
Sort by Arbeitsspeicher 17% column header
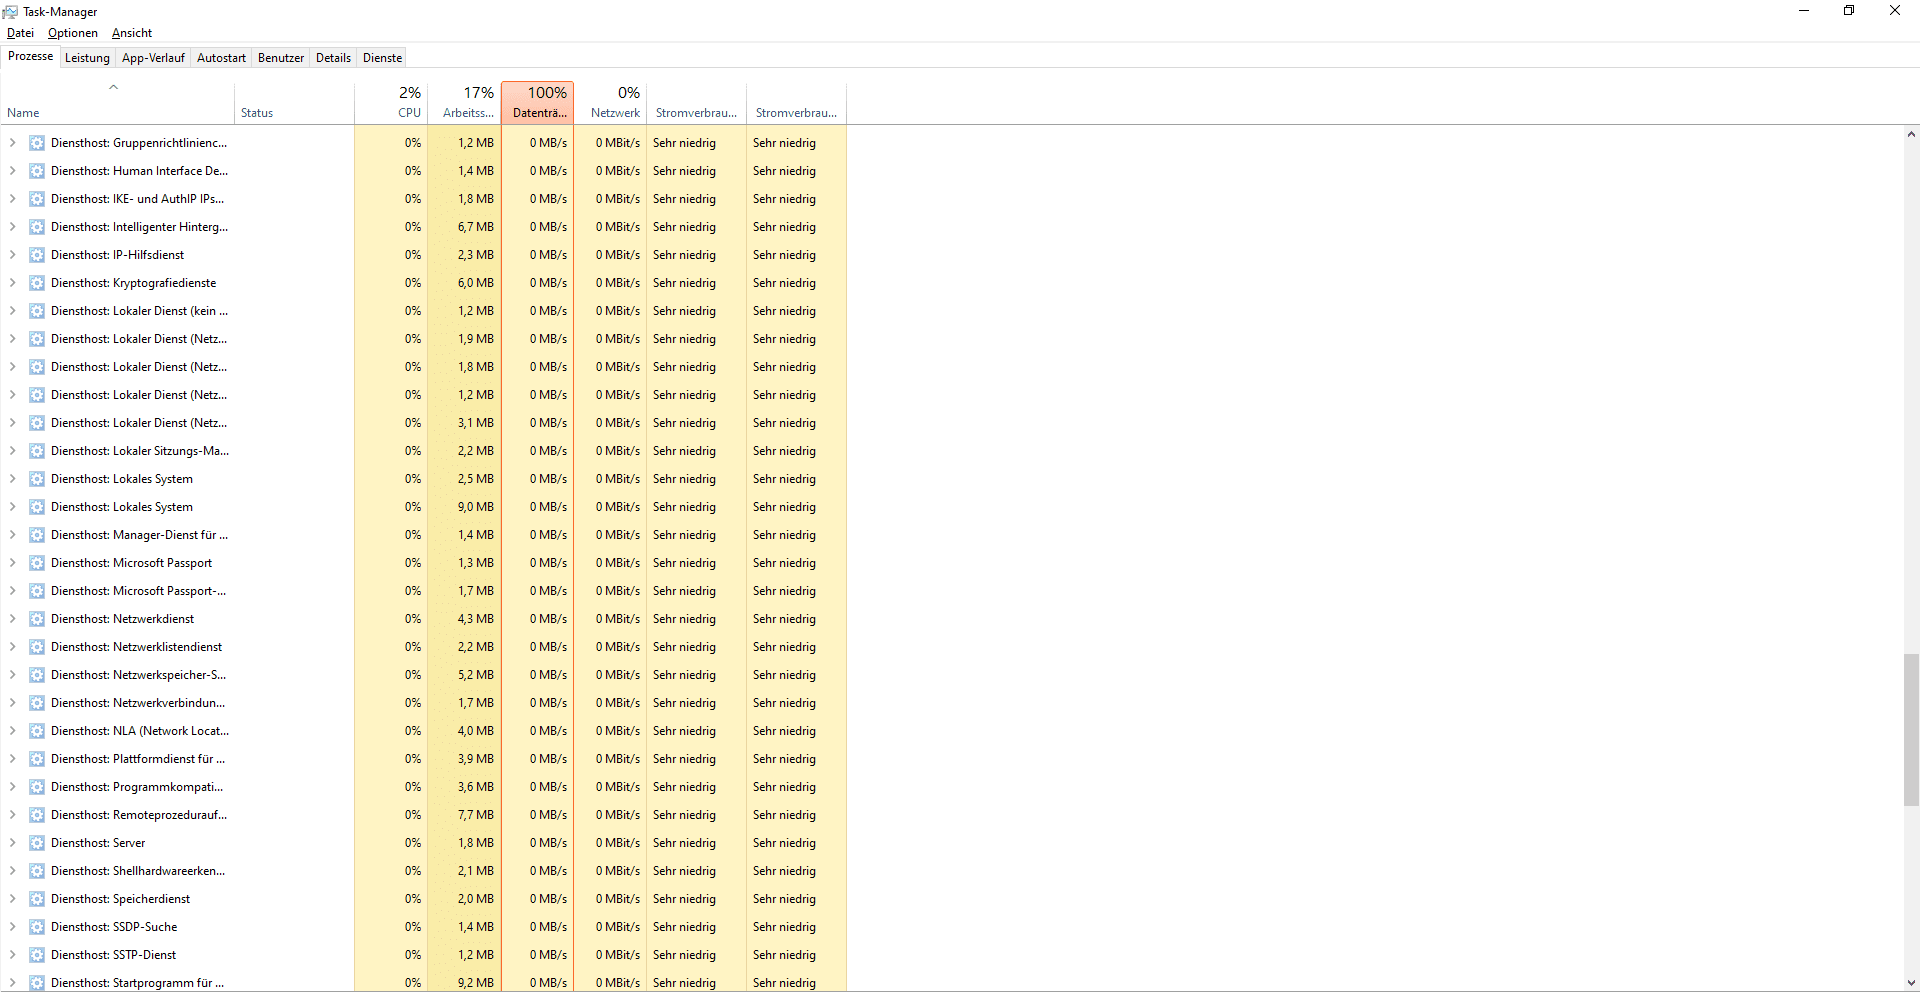point(464,103)
